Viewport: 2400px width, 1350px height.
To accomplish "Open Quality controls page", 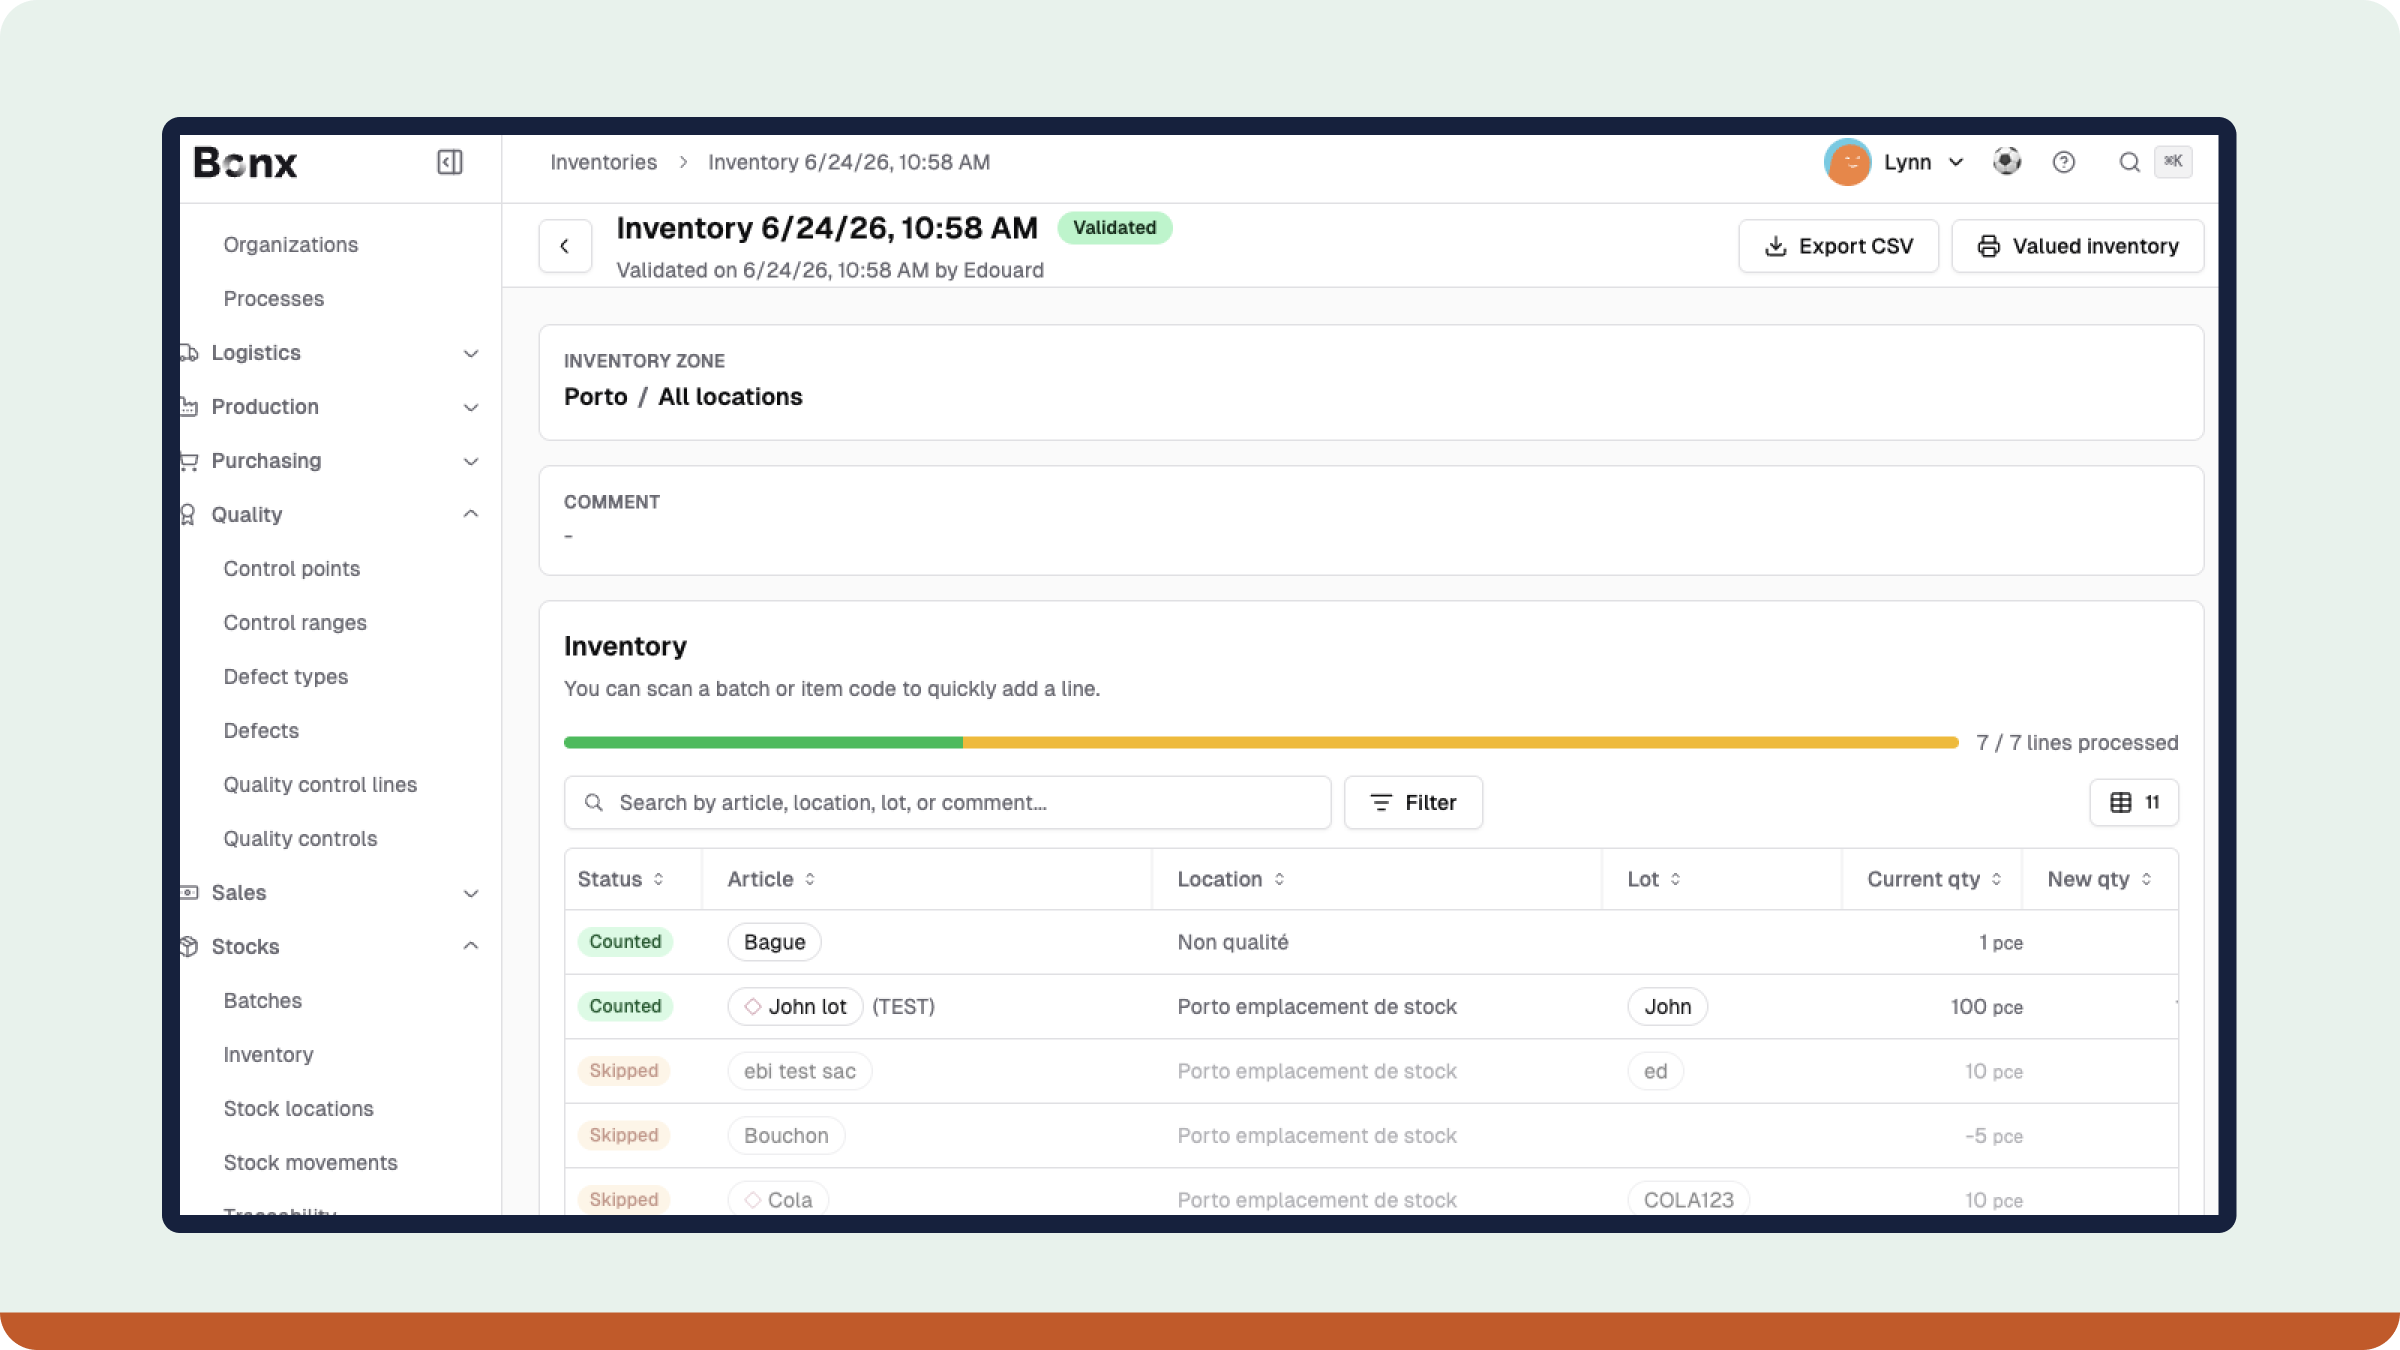I will pos(300,839).
